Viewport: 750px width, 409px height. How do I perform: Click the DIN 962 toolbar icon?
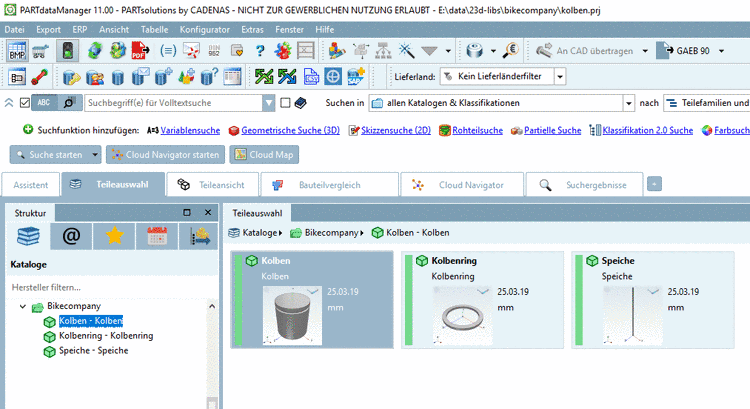pyautogui.click(x=214, y=51)
